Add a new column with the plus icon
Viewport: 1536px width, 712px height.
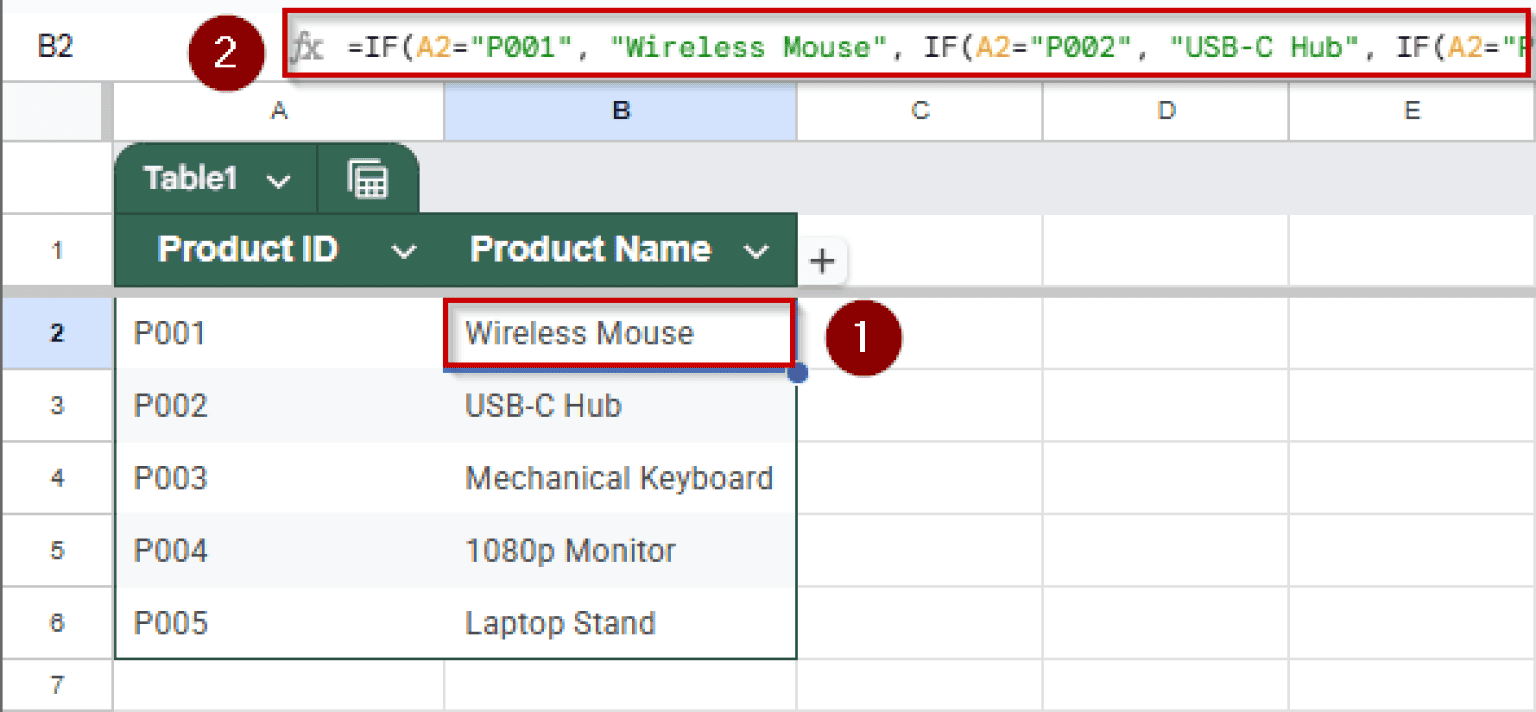coord(822,262)
